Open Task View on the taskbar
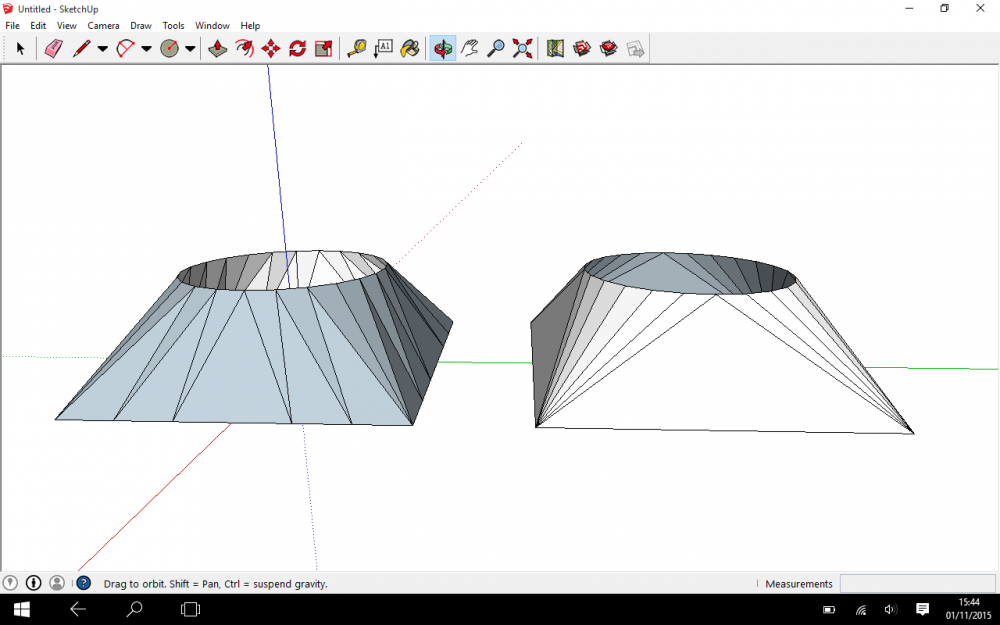1000x625 pixels. (190, 610)
